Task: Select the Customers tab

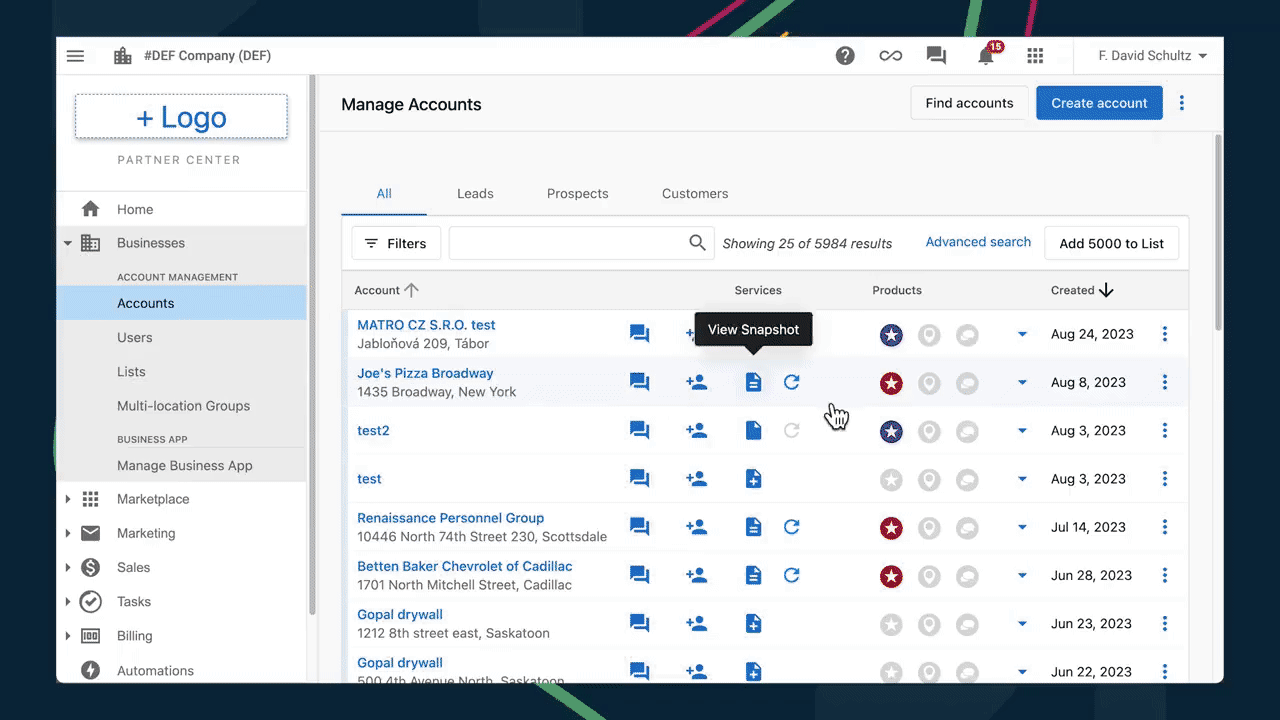Action: [x=695, y=193]
